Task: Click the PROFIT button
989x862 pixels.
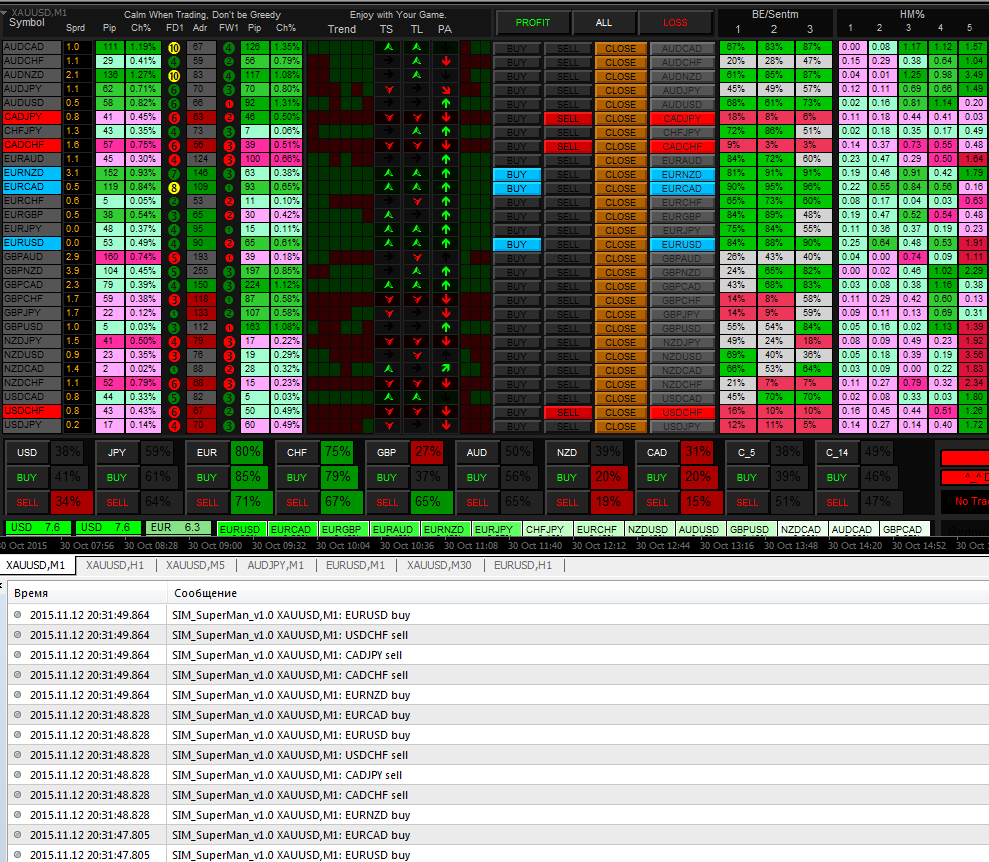Action: coord(533,23)
